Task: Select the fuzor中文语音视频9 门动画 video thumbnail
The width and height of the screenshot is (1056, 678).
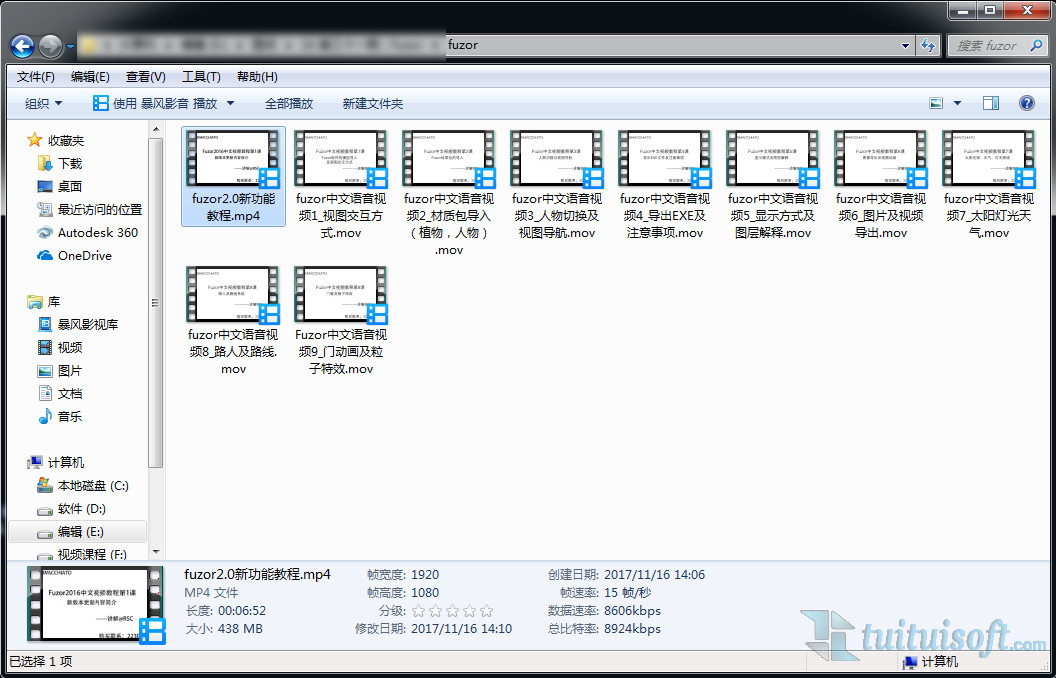Action: click(x=341, y=295)
